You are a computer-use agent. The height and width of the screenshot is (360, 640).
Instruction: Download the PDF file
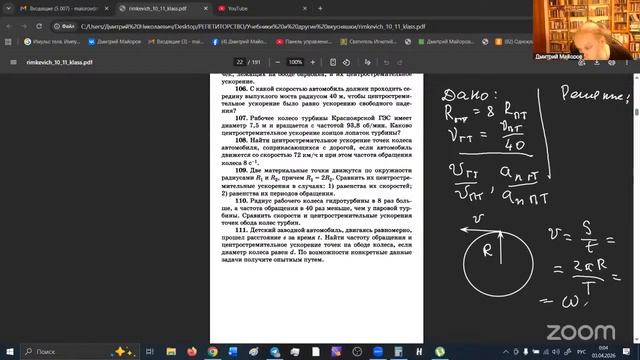[597, 62]
